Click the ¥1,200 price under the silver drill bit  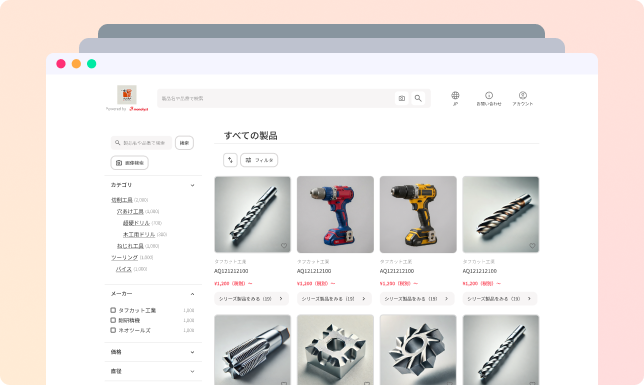(233, 284)
